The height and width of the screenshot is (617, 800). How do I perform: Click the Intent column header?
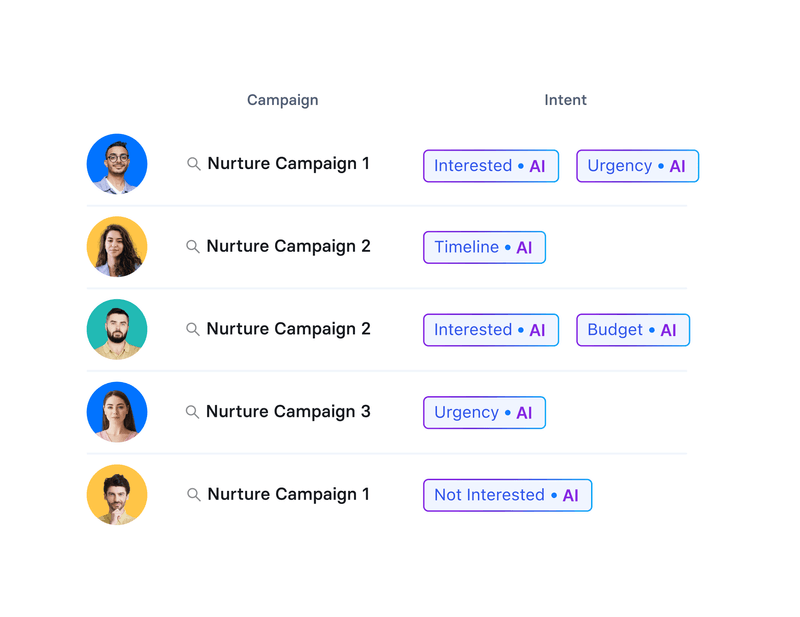click(565, 100)
